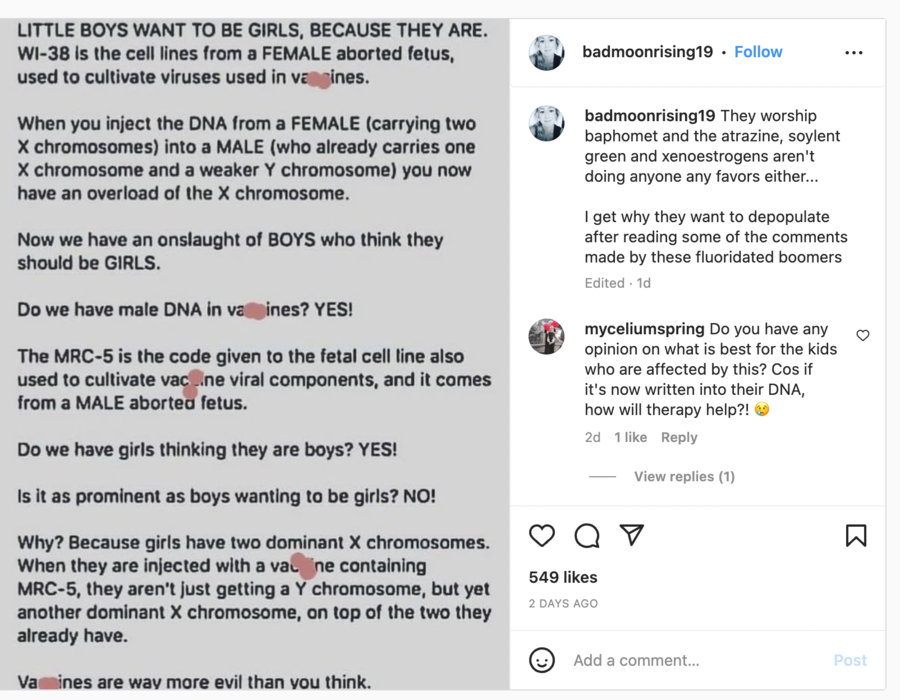Like myceliumspring's comment with small heart
The height and width of the screenshot is (700, 900).
tap(863, 335)
